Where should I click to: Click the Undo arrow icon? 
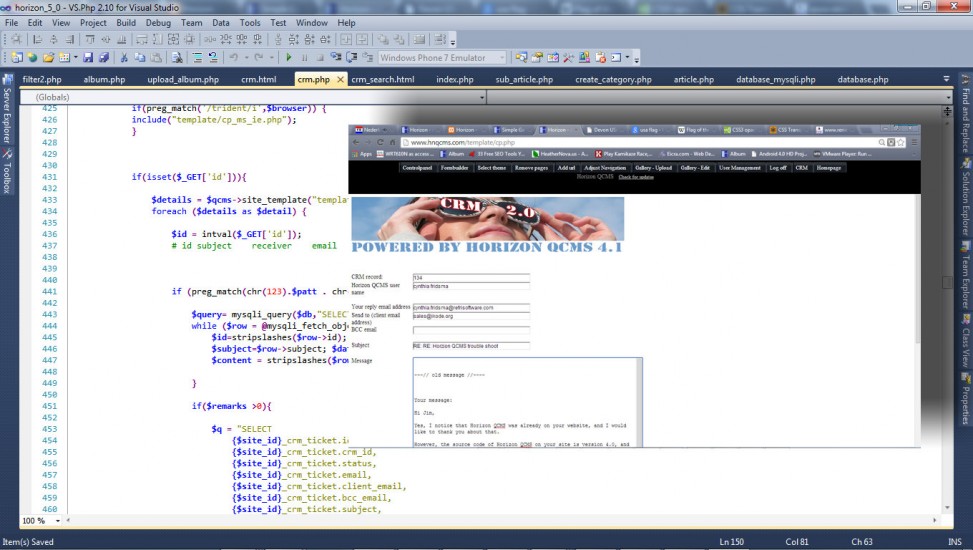tap(233, 58)
